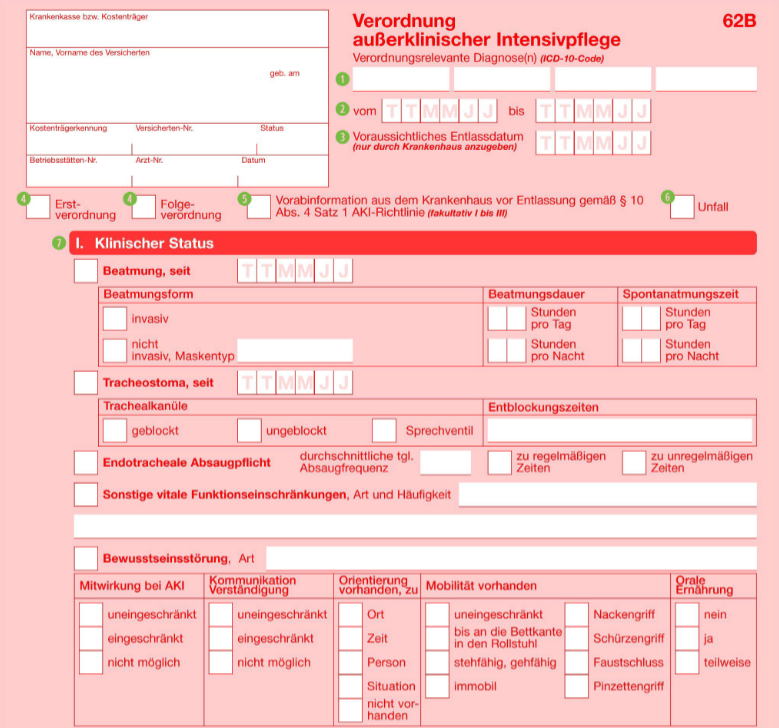Select the 'nicht invasiv, Maskentyp' checkbox
Image resolution: width=779 pixels, height=728 pixels.
(x=115, y=350)
